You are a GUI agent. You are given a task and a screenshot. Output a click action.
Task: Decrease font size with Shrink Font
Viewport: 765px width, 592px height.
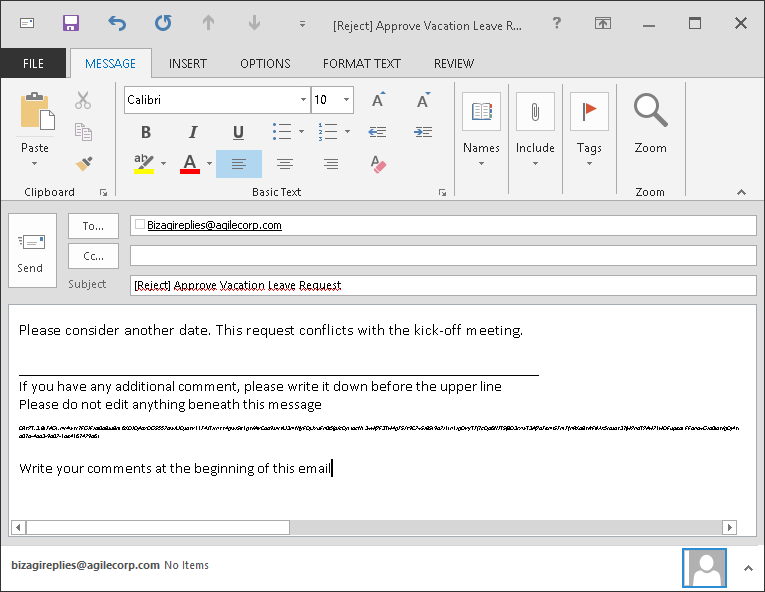423,100
